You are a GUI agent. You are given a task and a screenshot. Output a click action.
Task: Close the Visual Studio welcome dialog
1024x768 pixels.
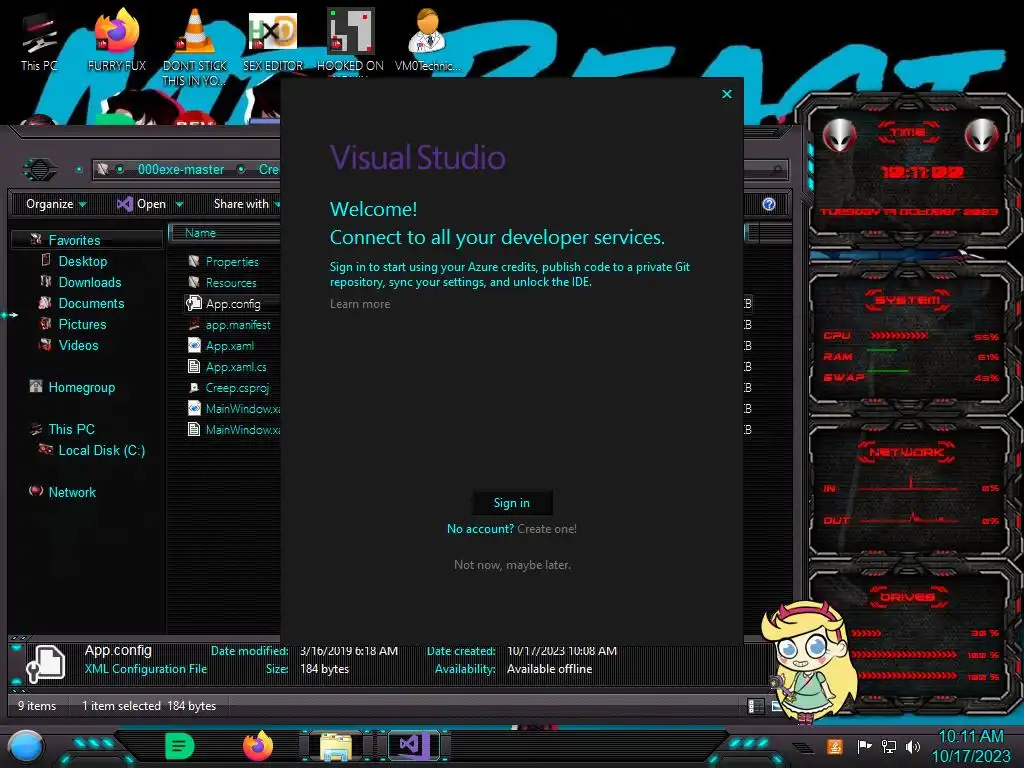(x=727, y=94)
